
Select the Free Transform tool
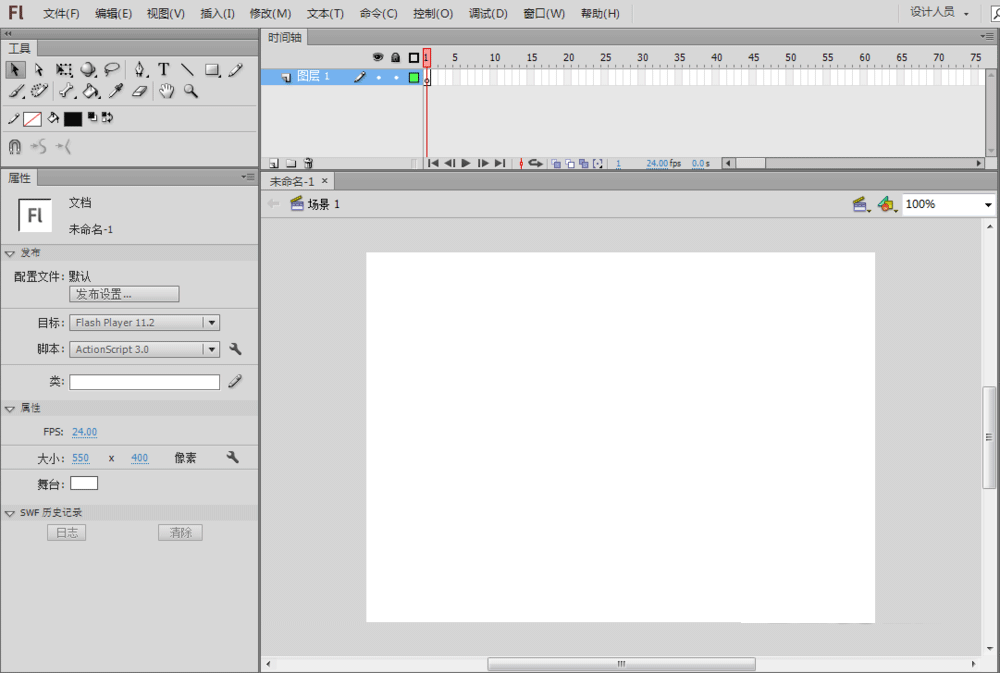pos(64,70)
